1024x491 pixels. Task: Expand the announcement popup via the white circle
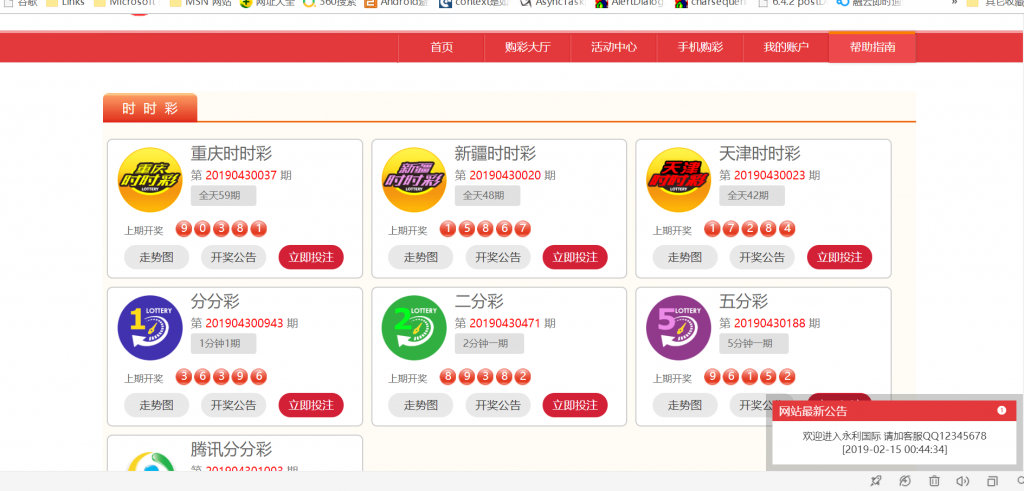pos(1001,410)
